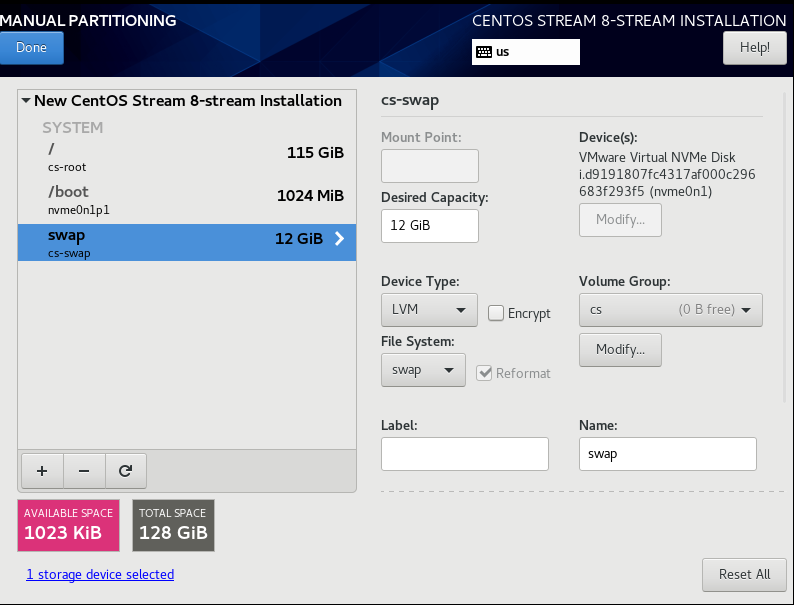The width and height of the screenshot is (794, 605).
Task: Toggle the Encrypt checkbox
Action: (496, 313)
